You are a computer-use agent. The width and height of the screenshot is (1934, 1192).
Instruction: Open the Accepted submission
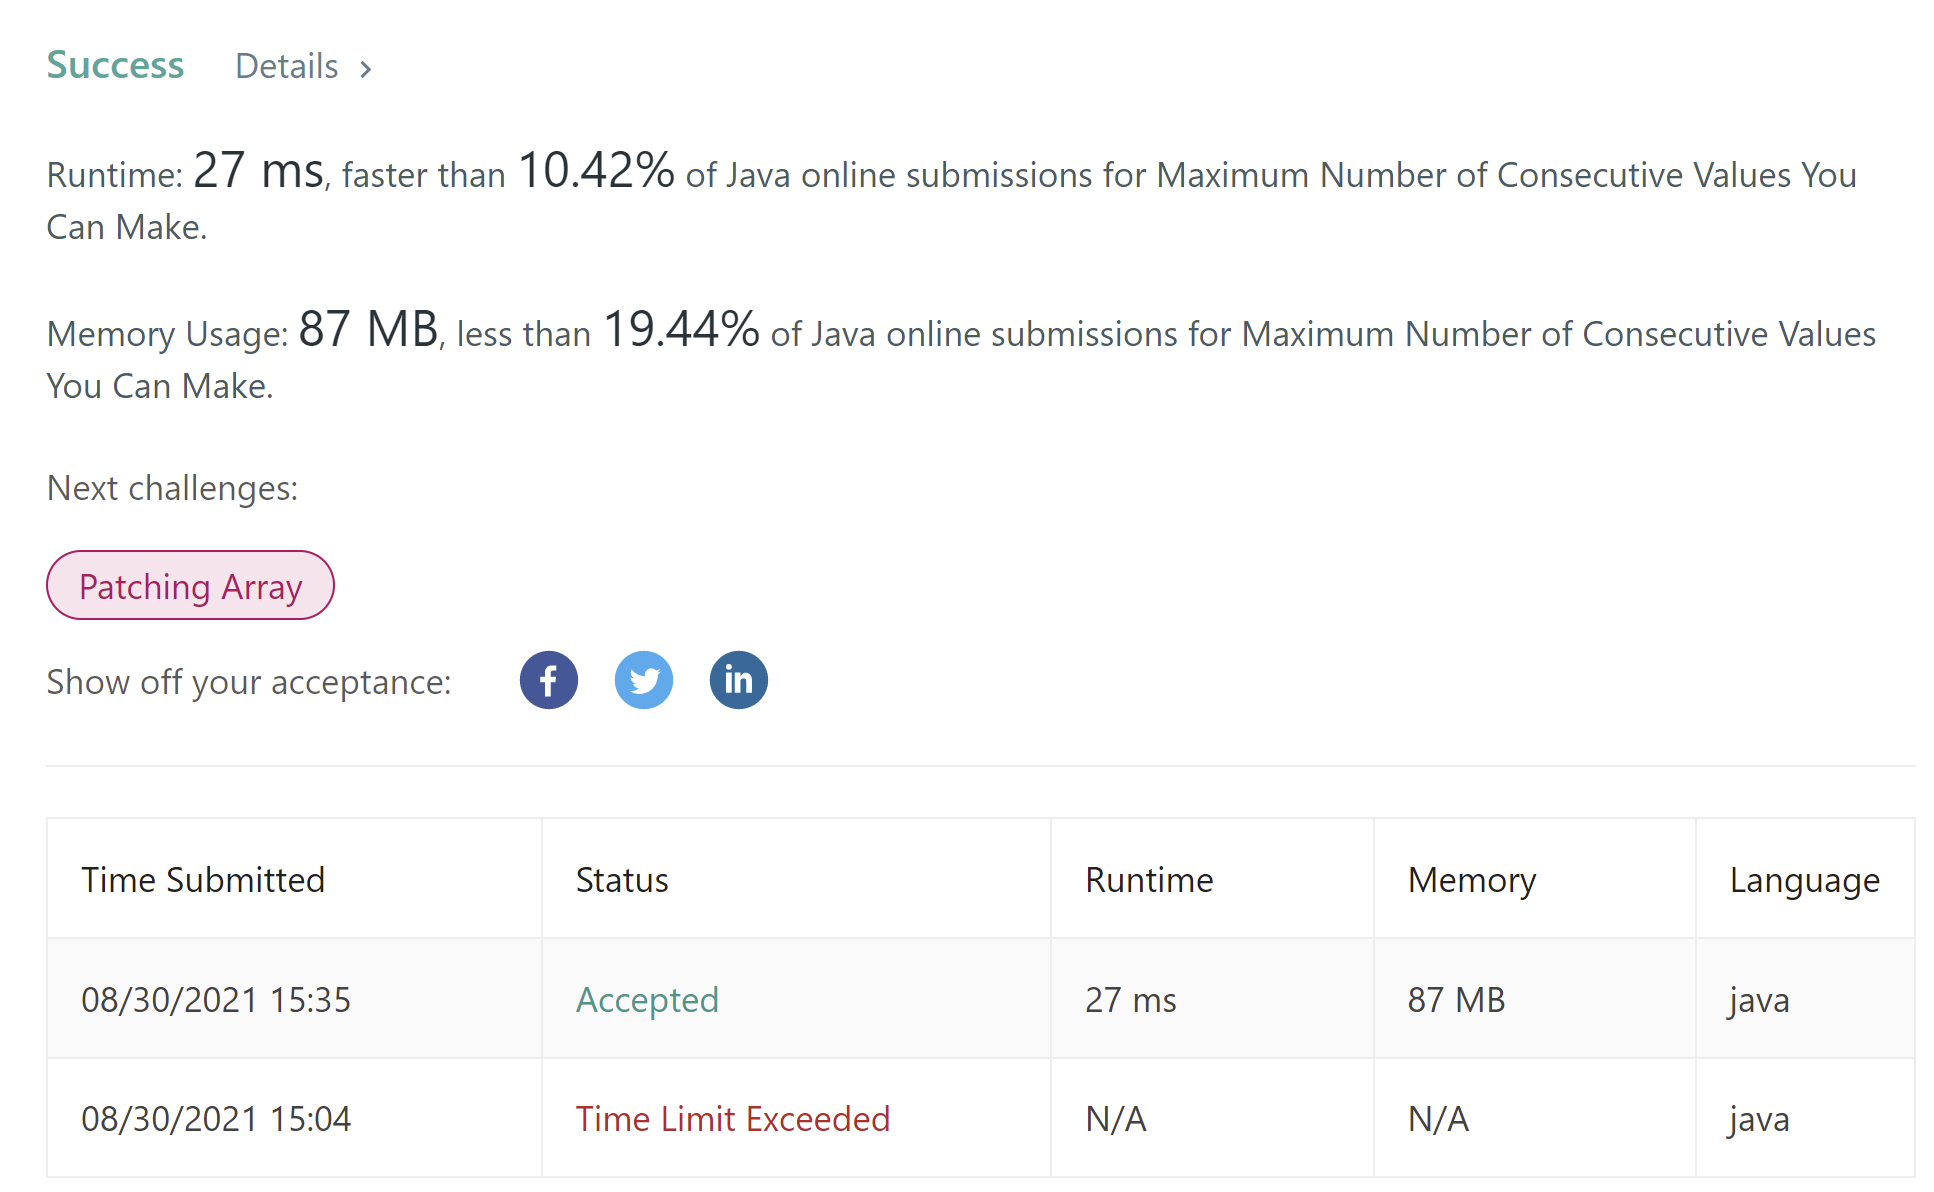click(647, 999)
